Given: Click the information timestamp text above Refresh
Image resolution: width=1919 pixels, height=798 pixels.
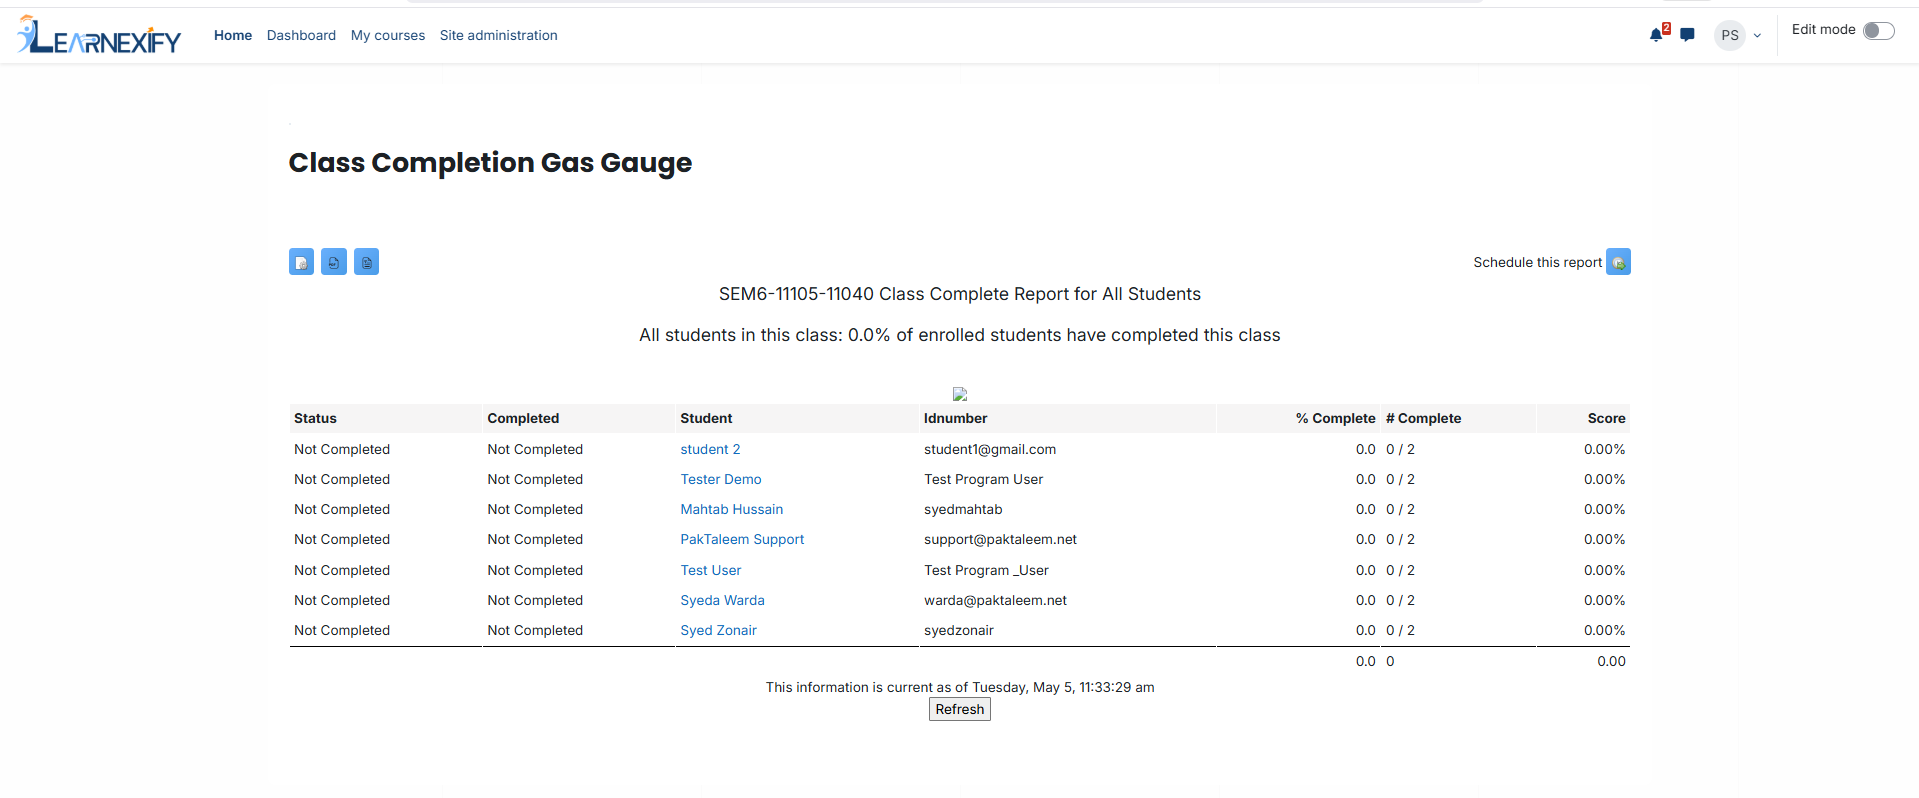Looking at the screenshot, I should click(960, 687).
